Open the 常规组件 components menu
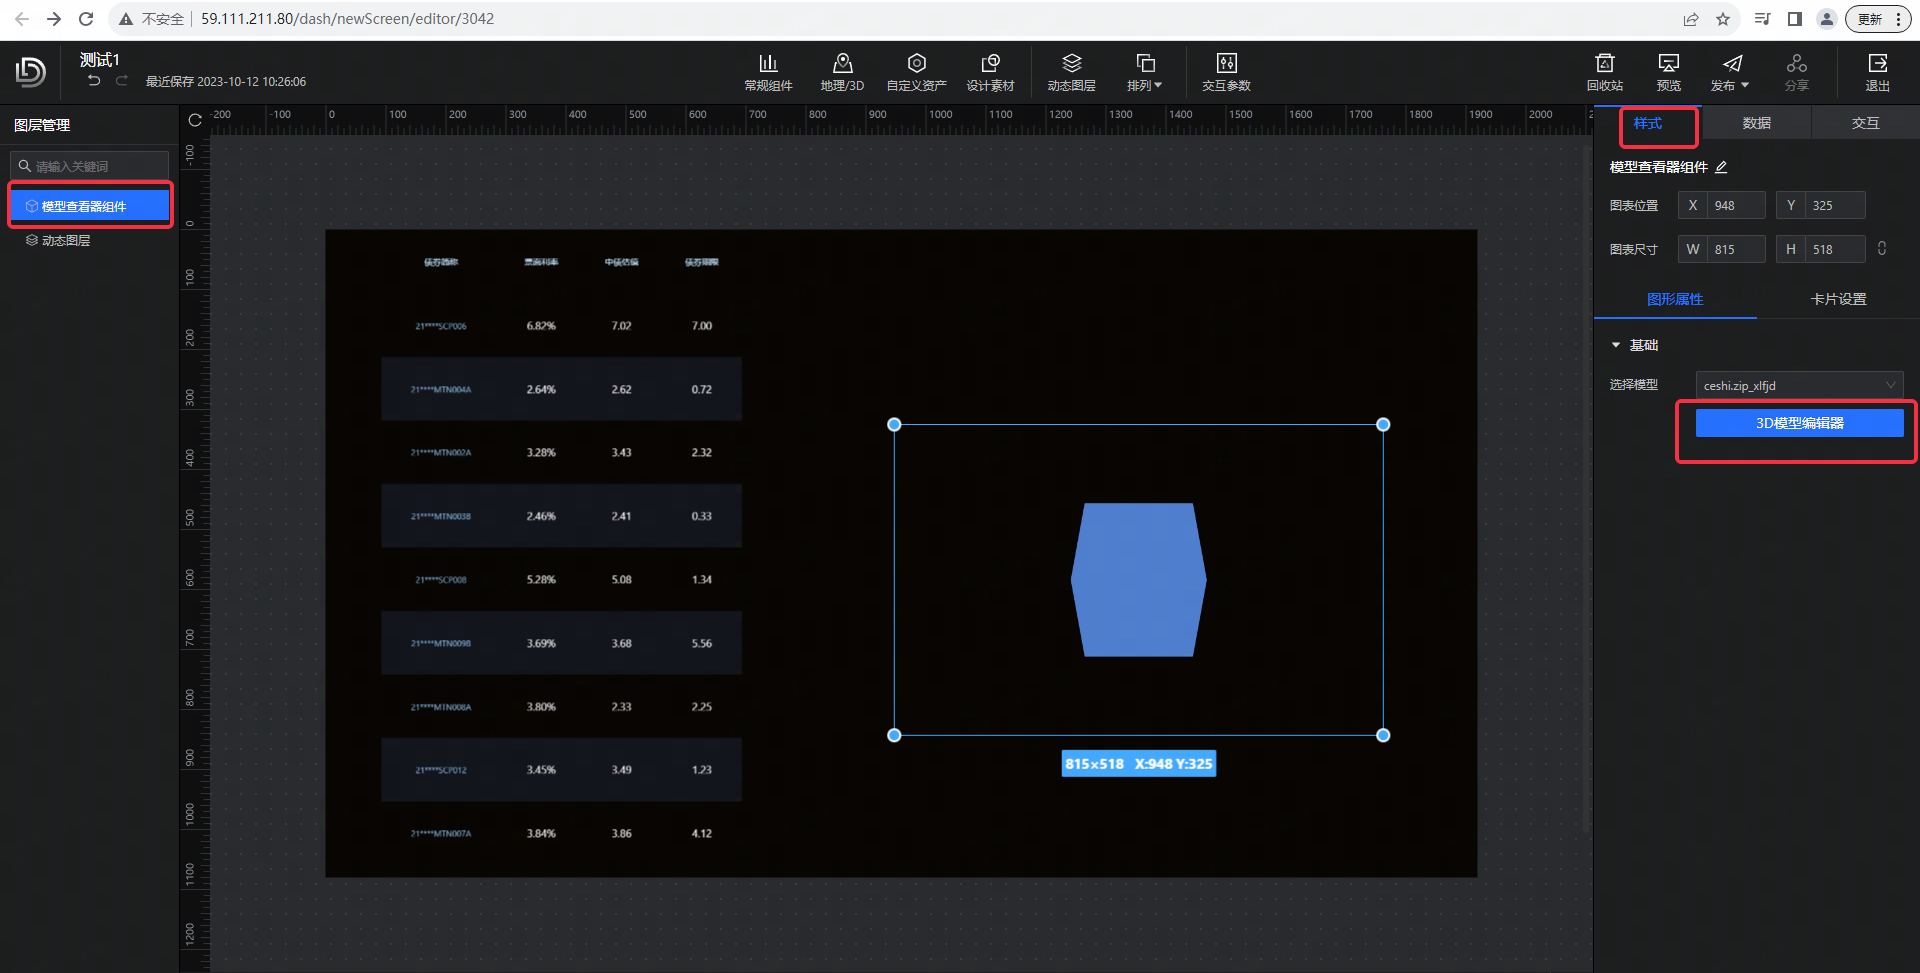The height and width of the screenshot is (973, 1920). [768, 72]
